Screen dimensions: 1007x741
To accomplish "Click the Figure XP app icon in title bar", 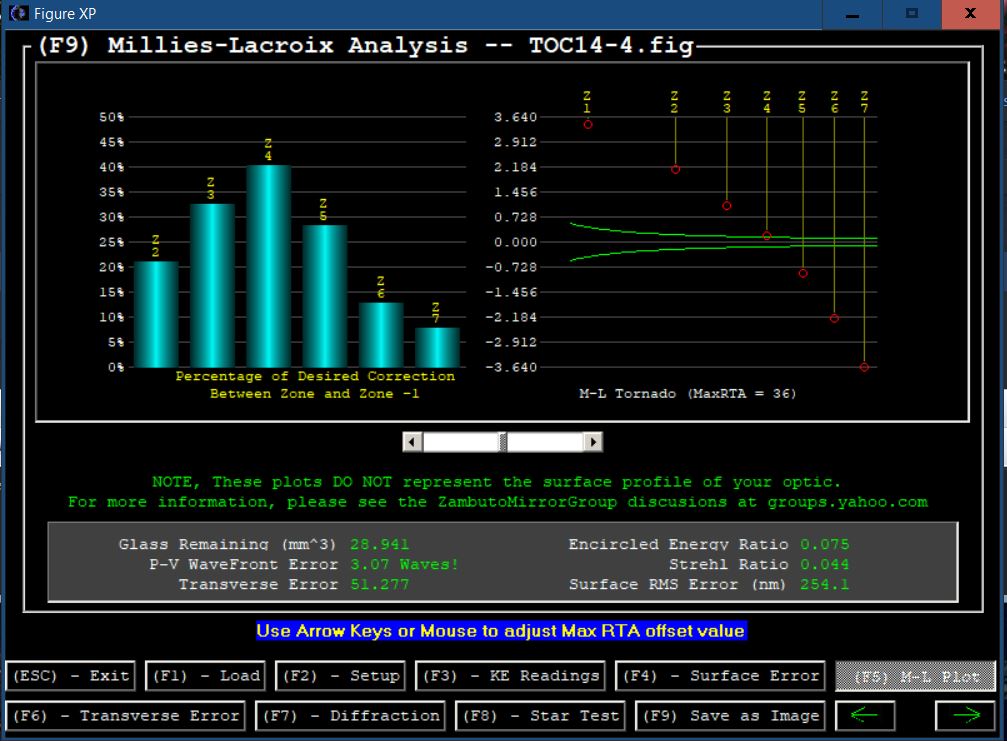I will click(19, 13).
